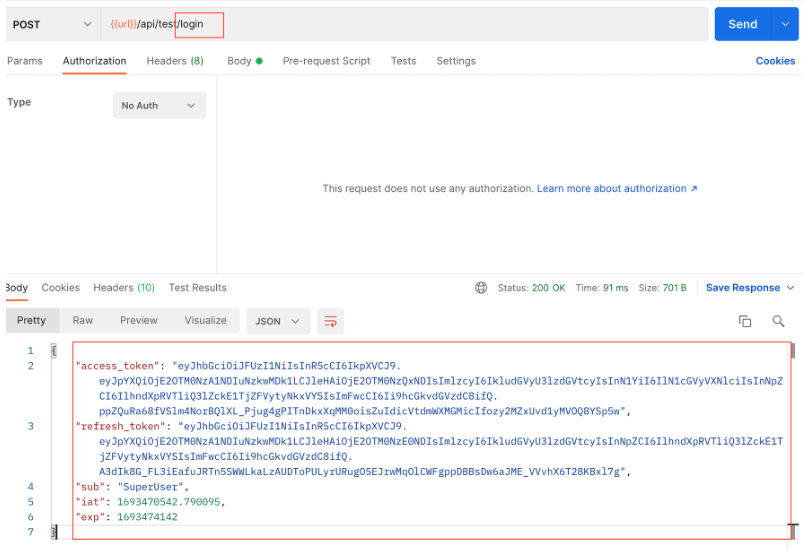Open the request Settings tab
The width and height of the screenshot is (806, 550).
pos(456,61)
